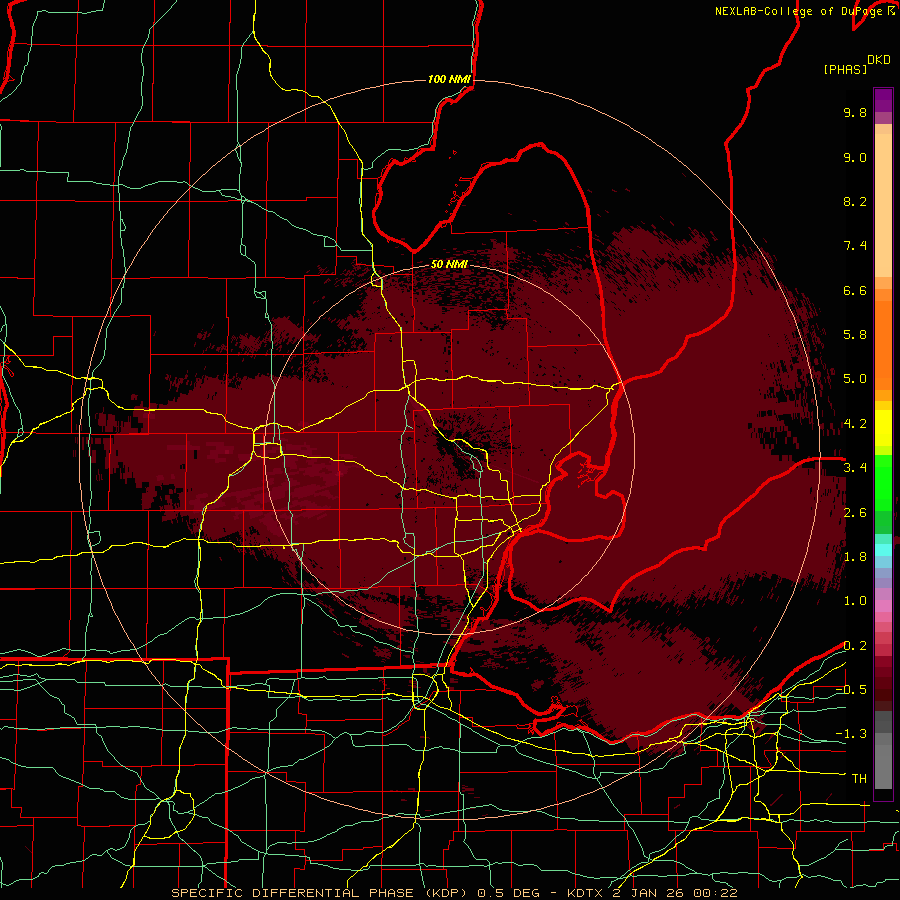Click the 1.8 scale value
The image size is (900, 900).
(x=855, y=557)
